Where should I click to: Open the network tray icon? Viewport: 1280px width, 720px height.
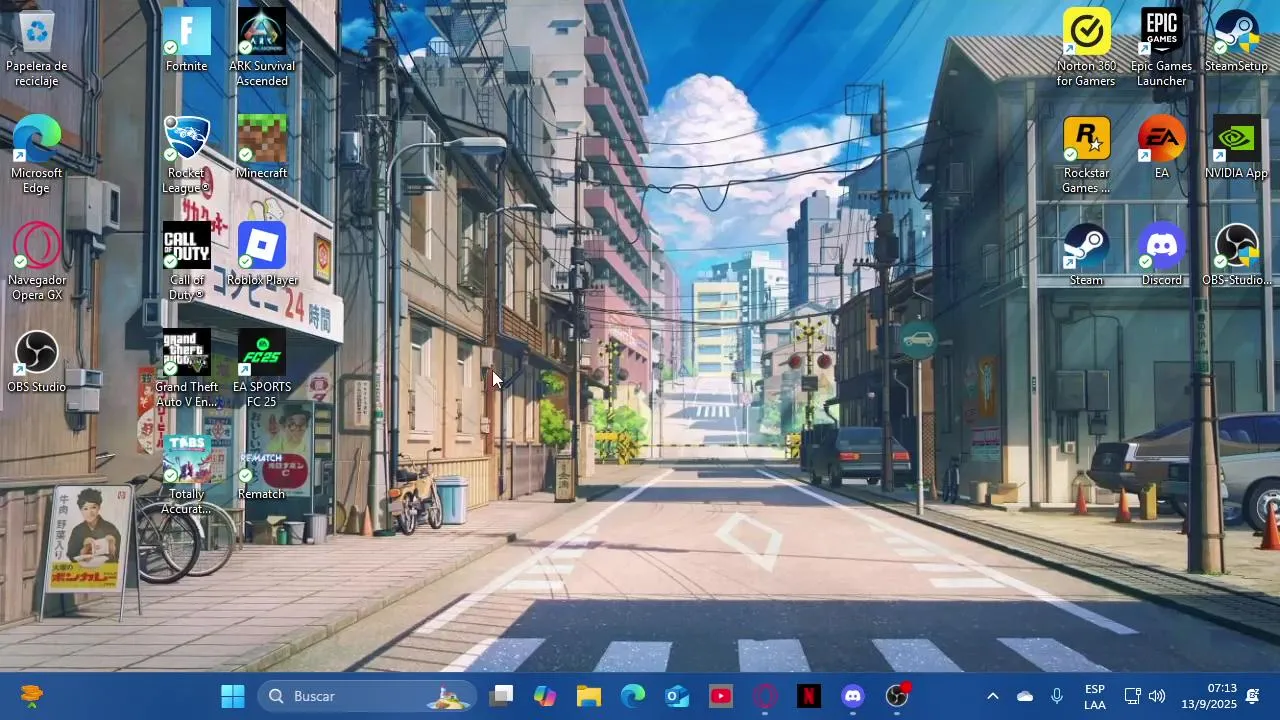pos(1133,696)
